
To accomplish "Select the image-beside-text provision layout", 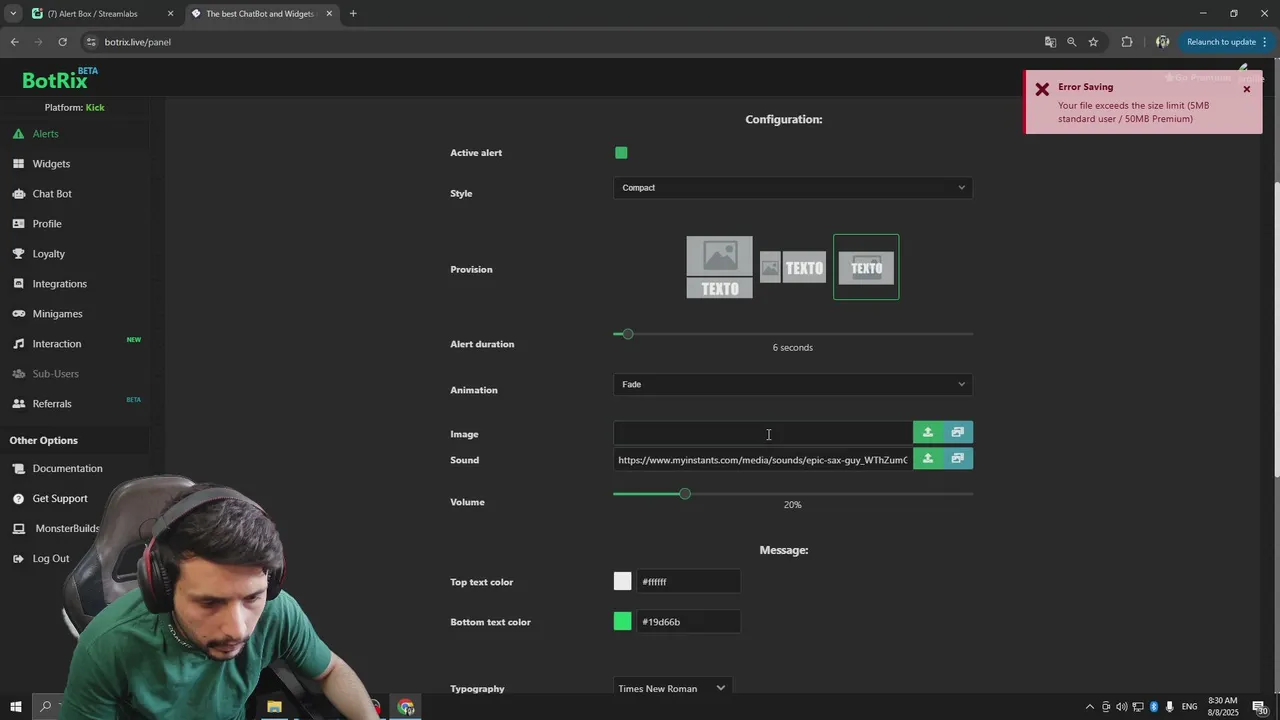I will point(793,267).
